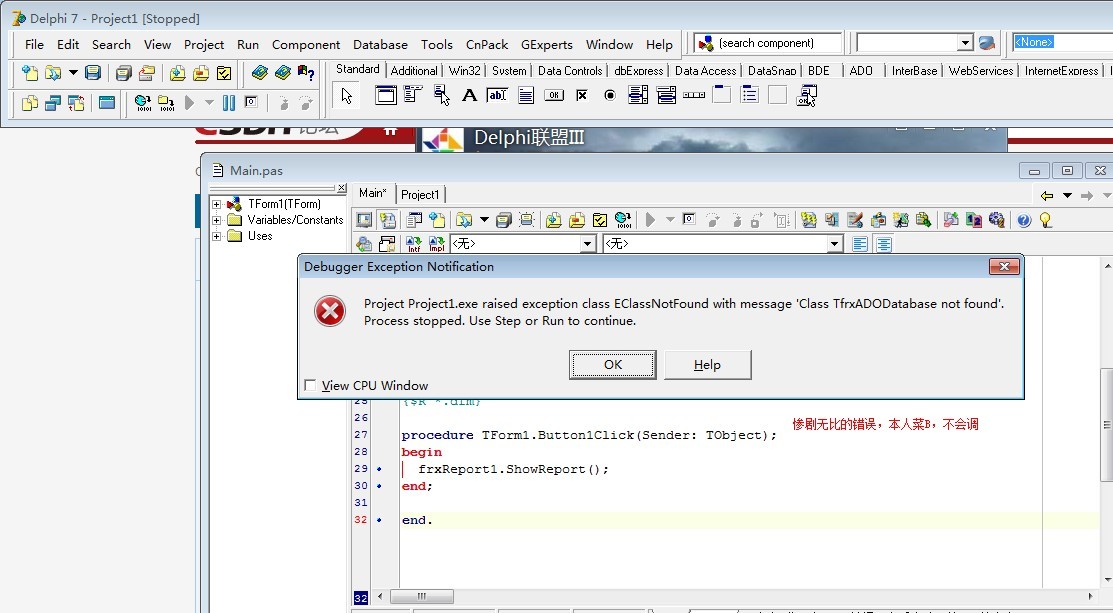The image size is (1113, 613).
Task: Select the arrow pointer tool in component palette
Action: pos(346,95)
